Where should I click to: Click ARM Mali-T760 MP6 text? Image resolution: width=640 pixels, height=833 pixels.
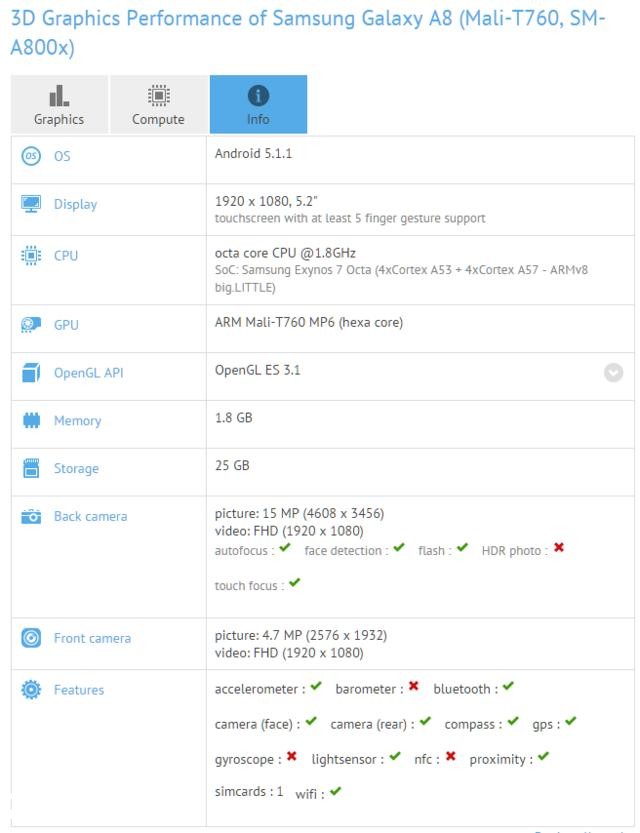click(309, 322)
